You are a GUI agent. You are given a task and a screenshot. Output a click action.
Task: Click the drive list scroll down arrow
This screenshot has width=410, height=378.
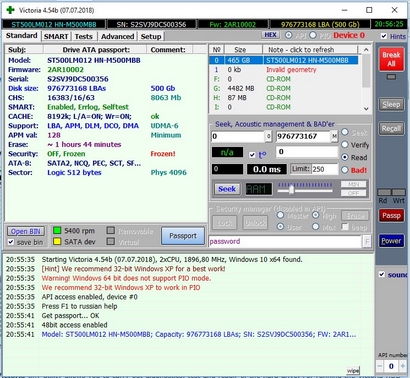(366, 108)
